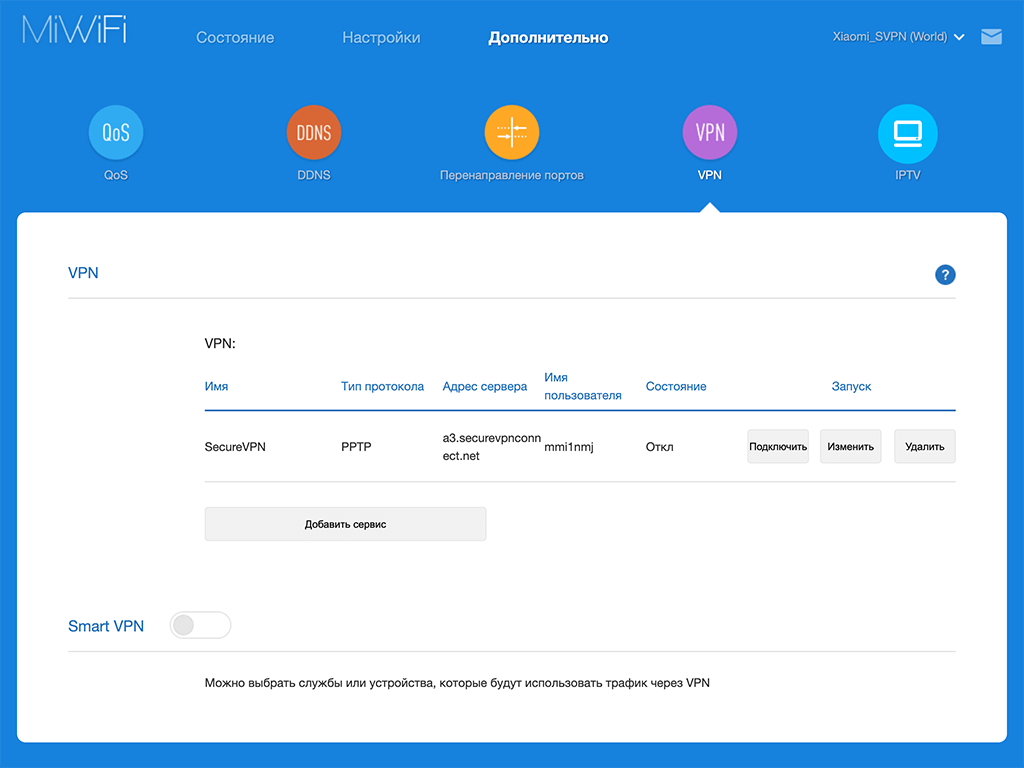Select the Дополнительно tab
The height and width of the screenshot is (768, 1024).
coord(548,38)
